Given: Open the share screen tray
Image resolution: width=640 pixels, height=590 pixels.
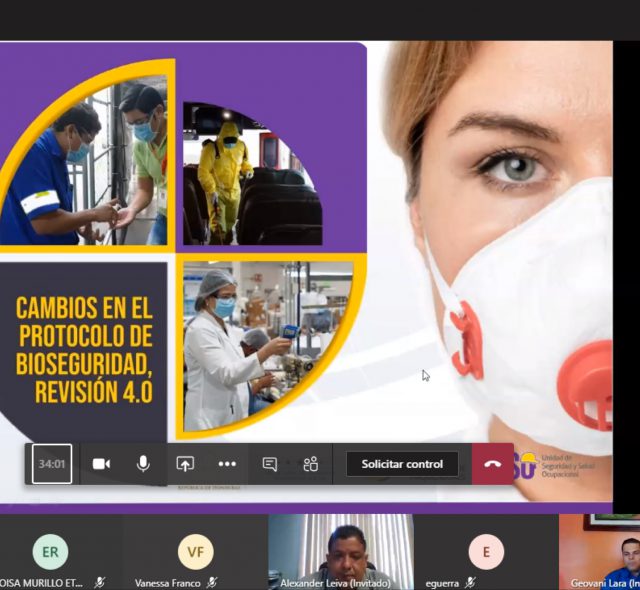Looking at the screenshot, I should pyautogui.click(x=185, y=464).
